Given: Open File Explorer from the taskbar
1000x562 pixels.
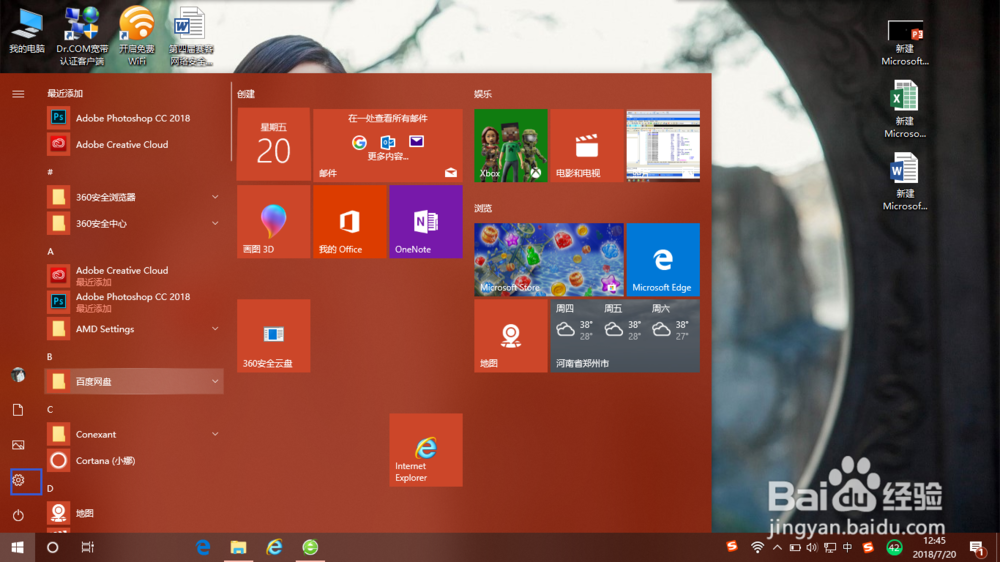Looking at the screenshot, I should [239, 547].
